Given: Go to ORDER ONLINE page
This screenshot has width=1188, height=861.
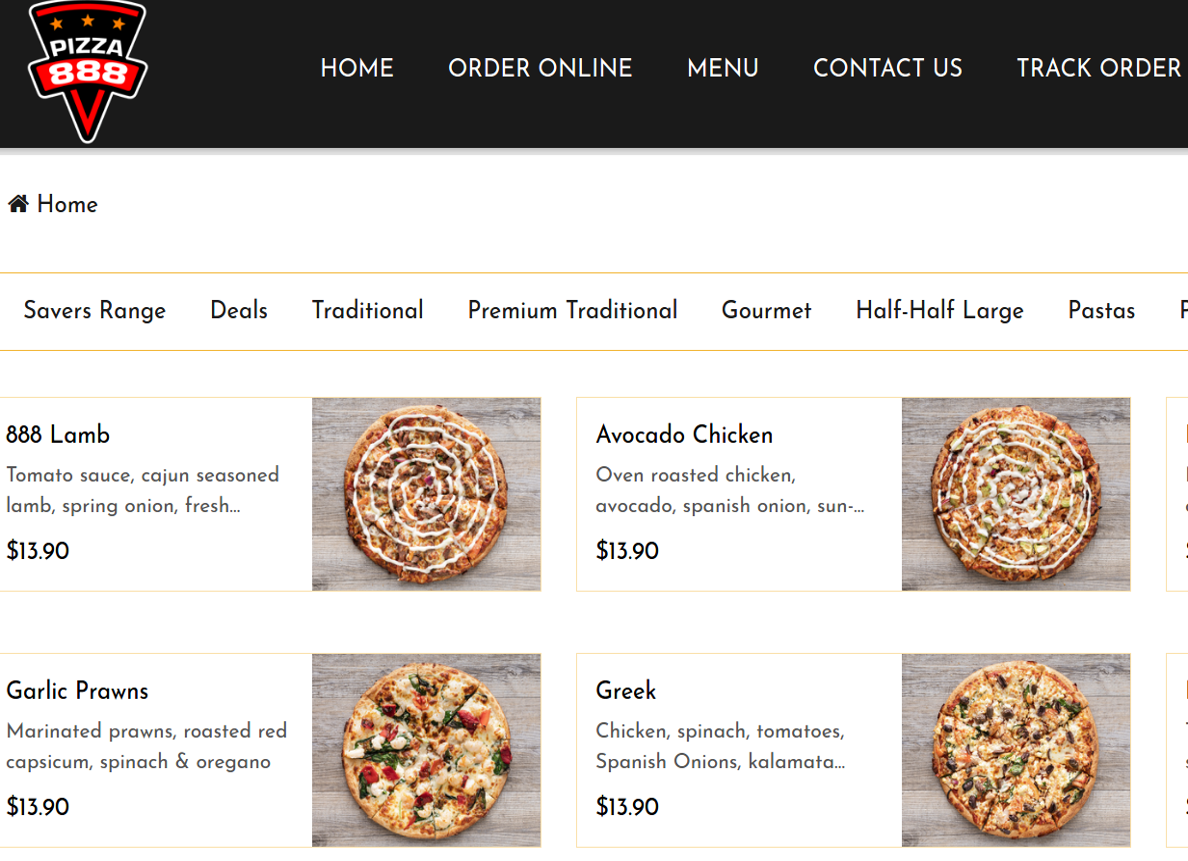Looking at the screenshot, I should click(x=540, y=68).
